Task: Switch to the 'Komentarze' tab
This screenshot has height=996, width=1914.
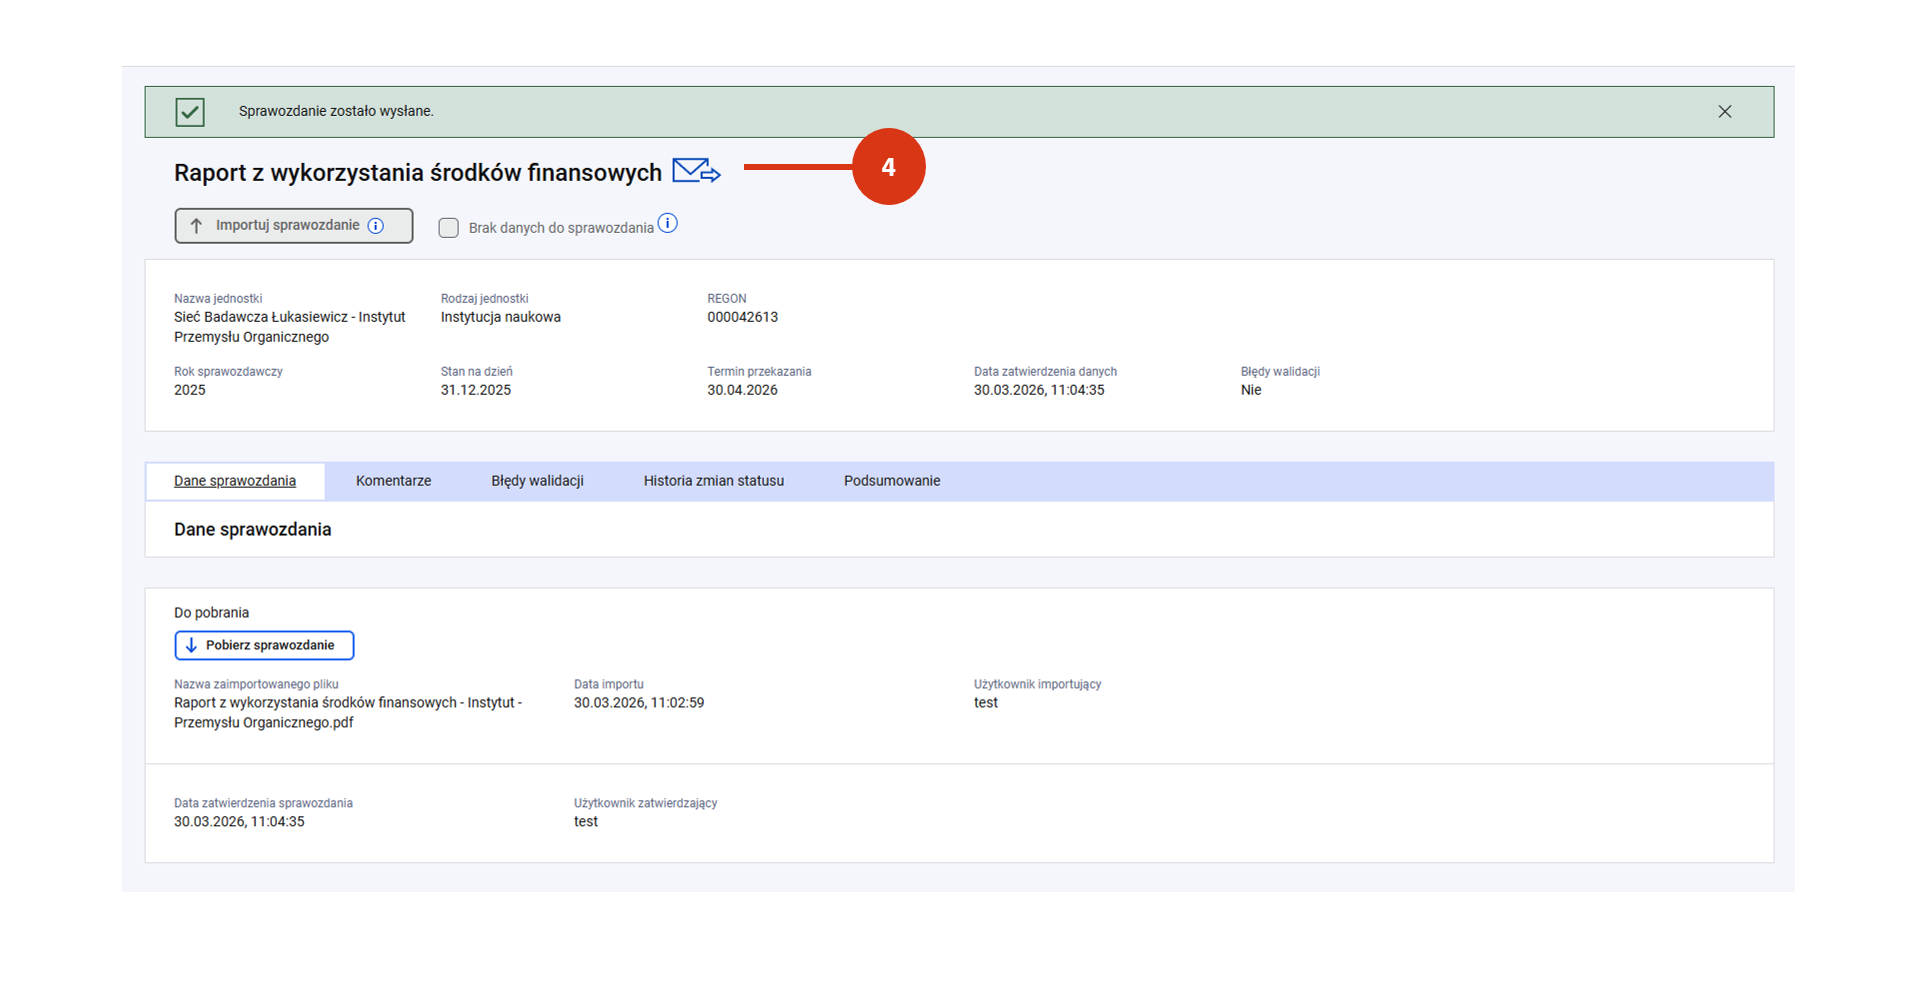Action: click(393, 481)
